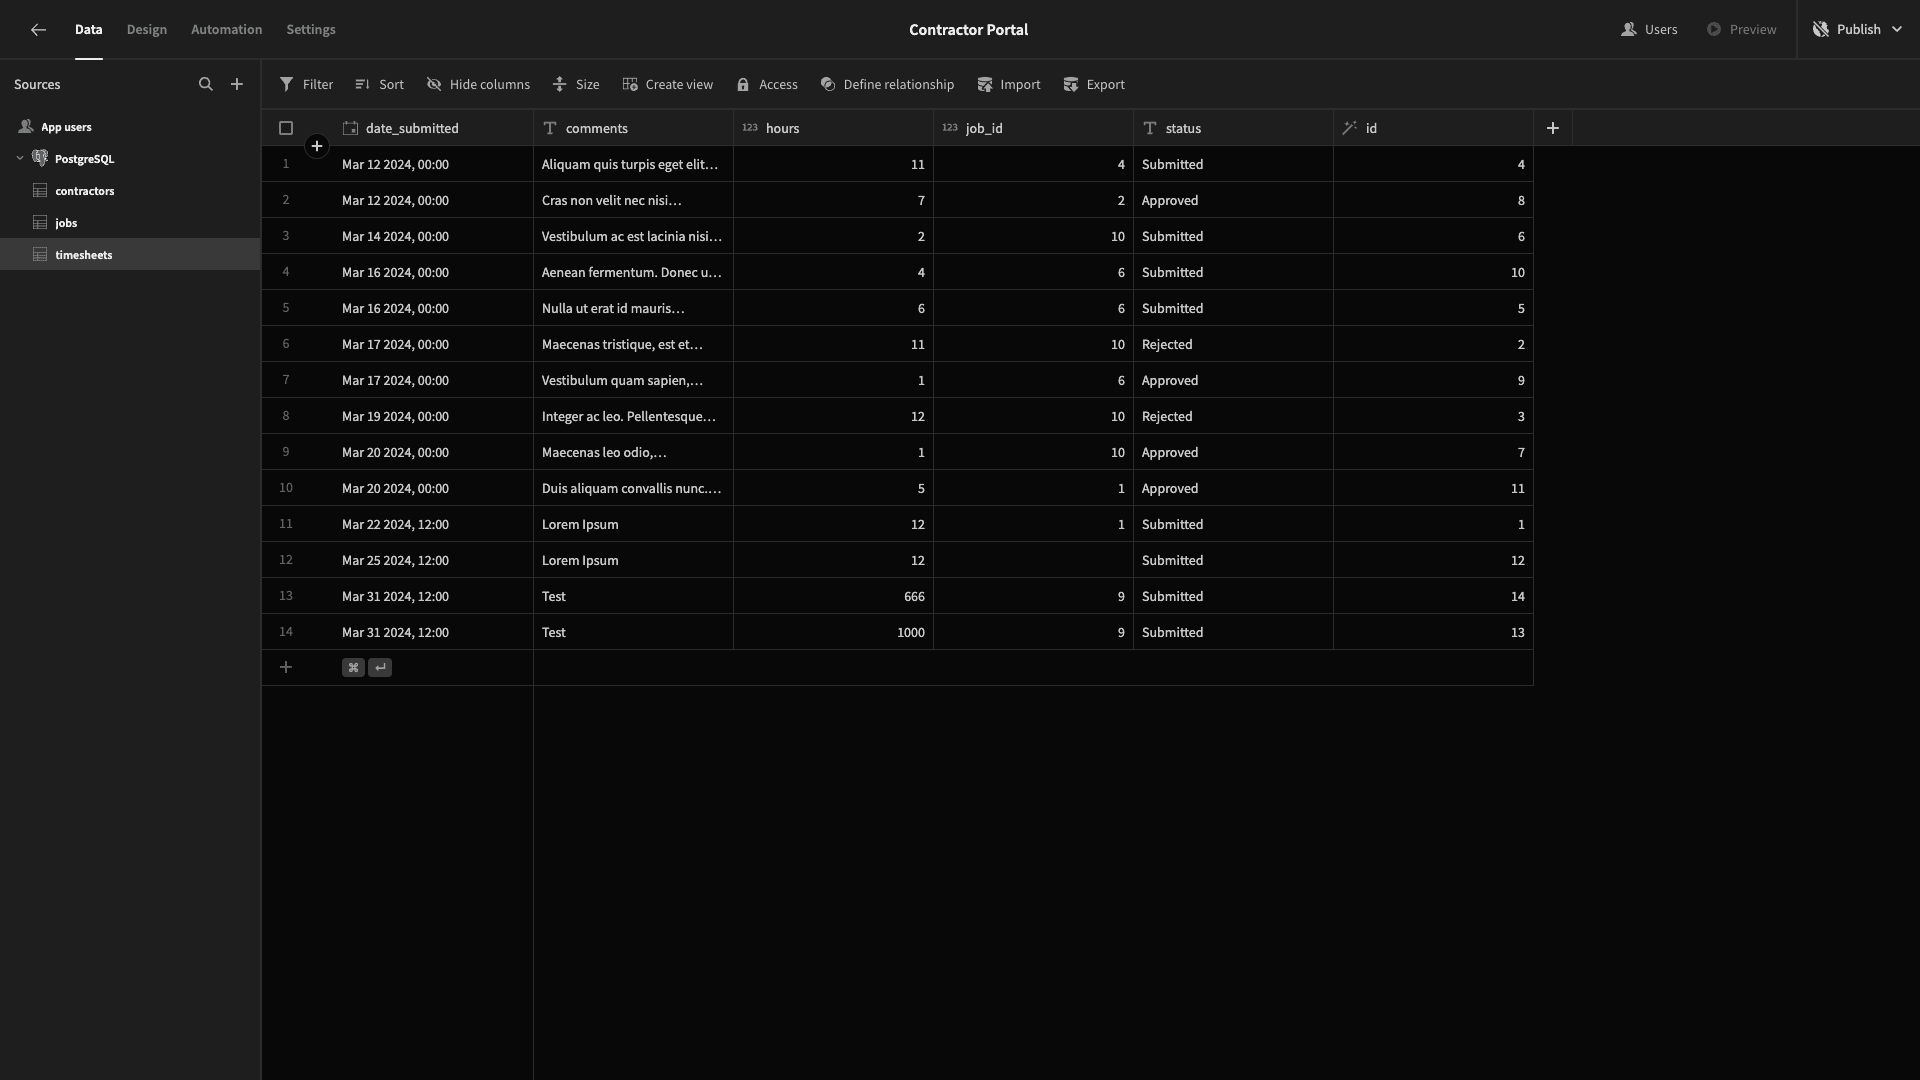Click the Hide columns icon
The image size is (1920, 1080).
[x=433, y=84]
